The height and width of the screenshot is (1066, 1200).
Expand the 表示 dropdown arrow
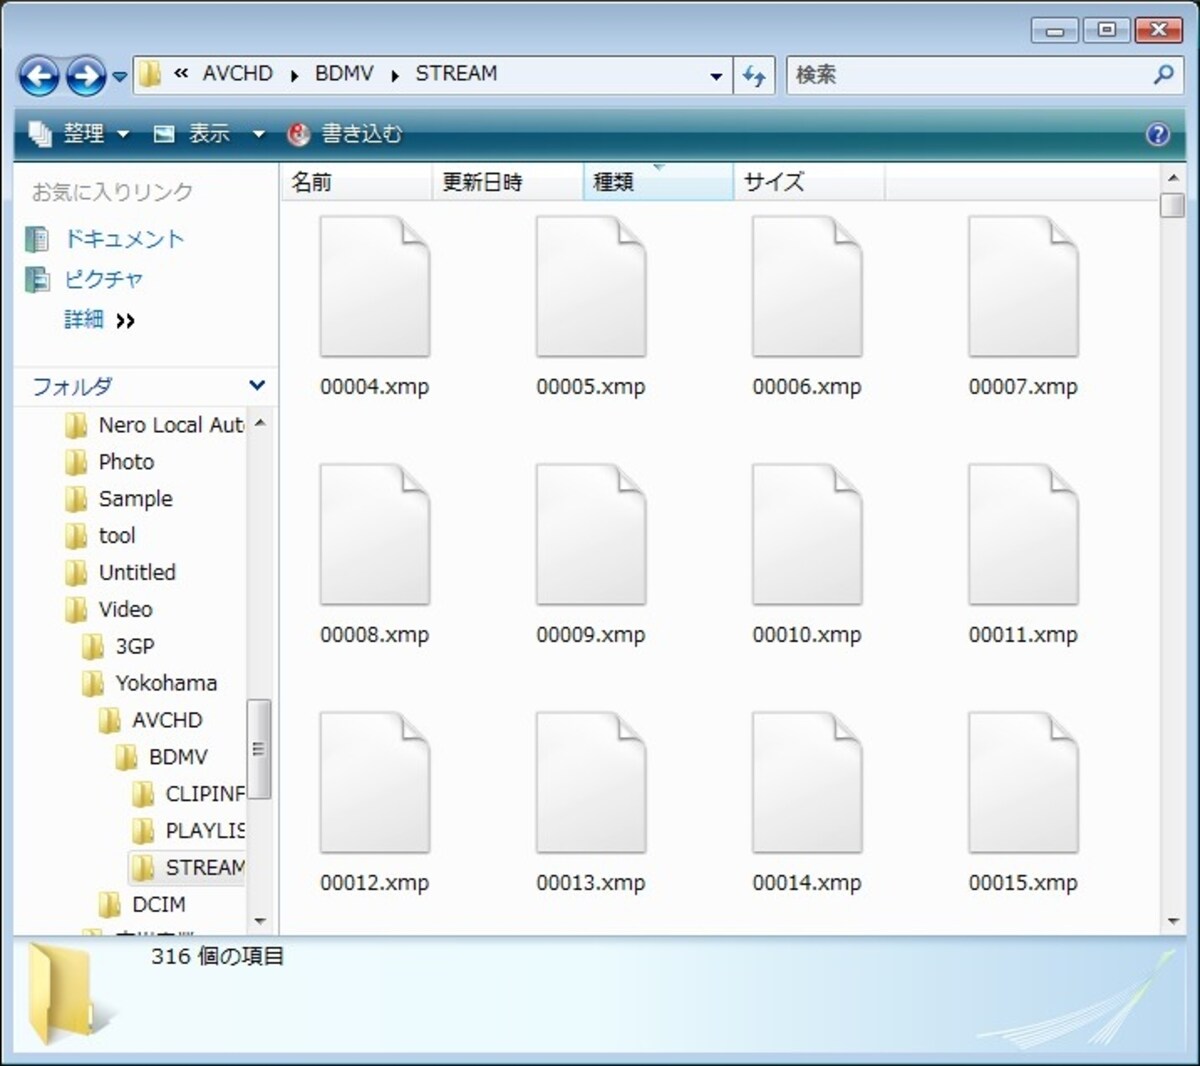click(258, 134)
